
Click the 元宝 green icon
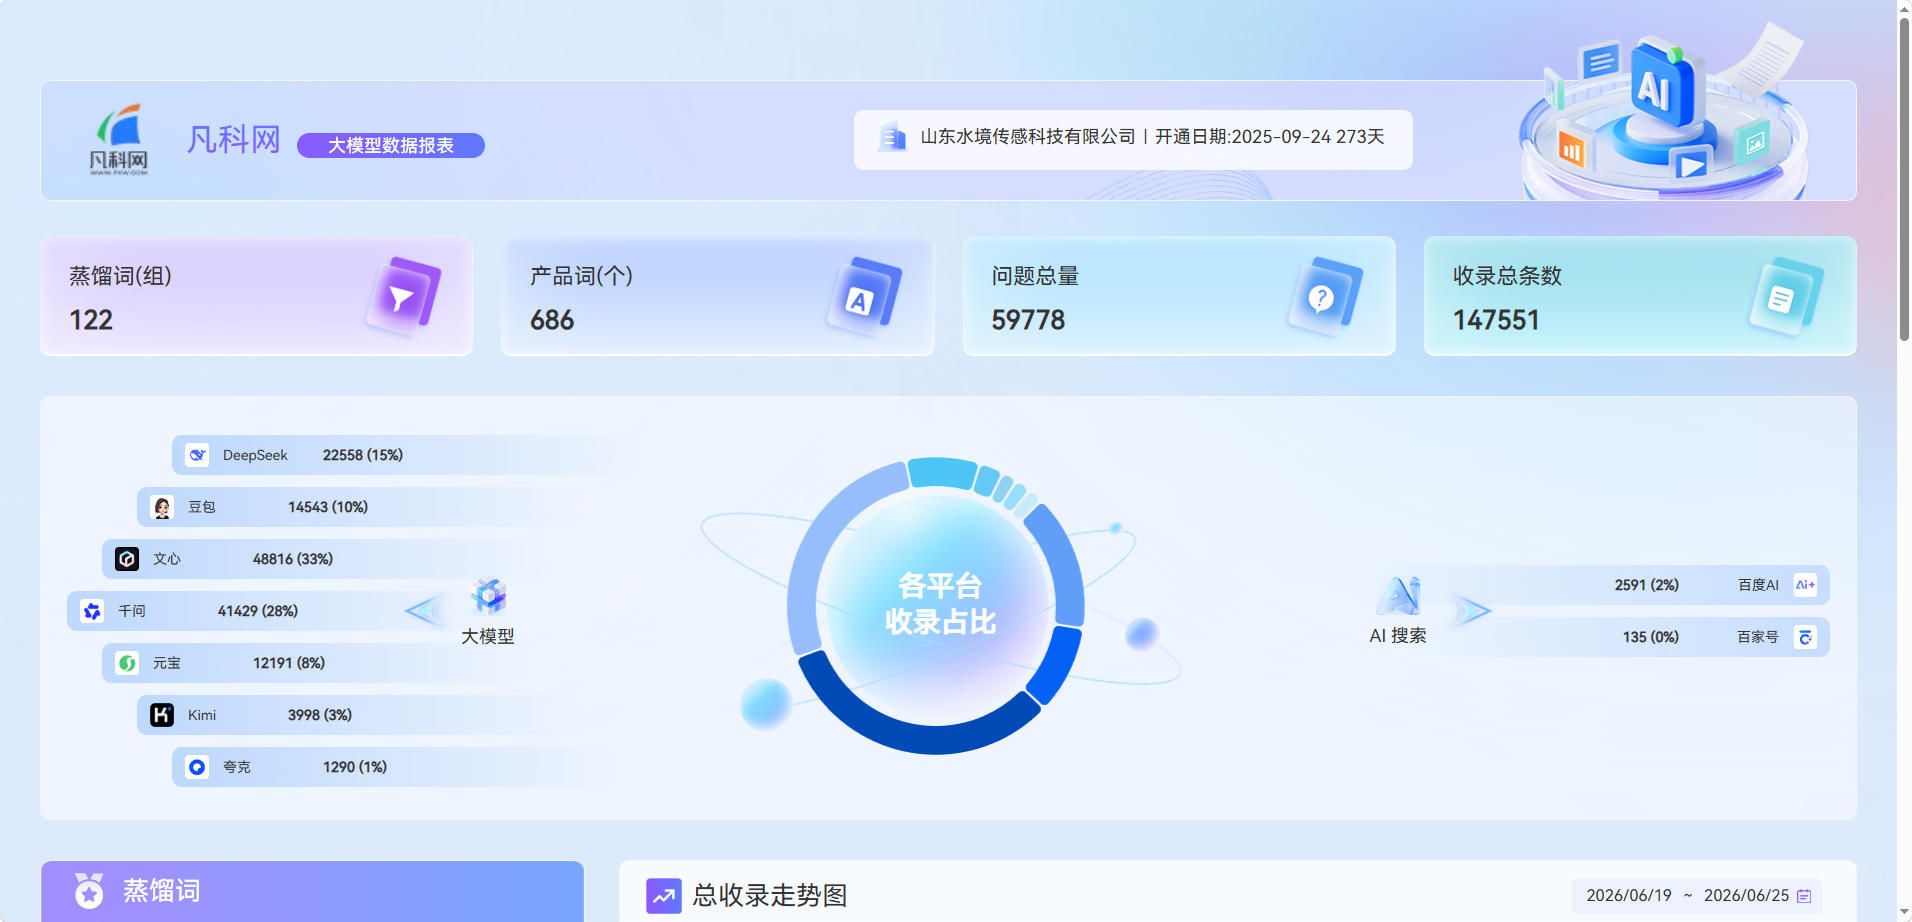pos(127,663)
